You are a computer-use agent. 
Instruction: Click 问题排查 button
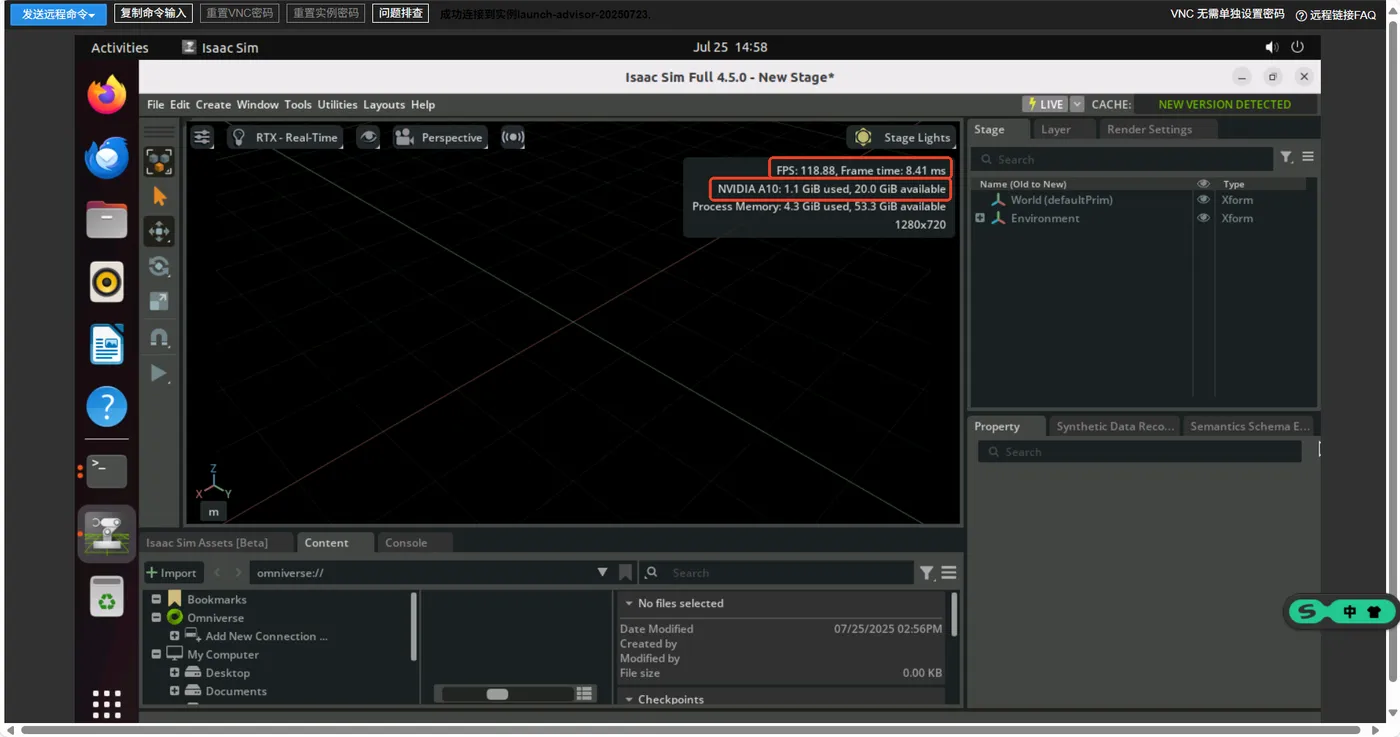pyautogui.click(x=401, y=13)
